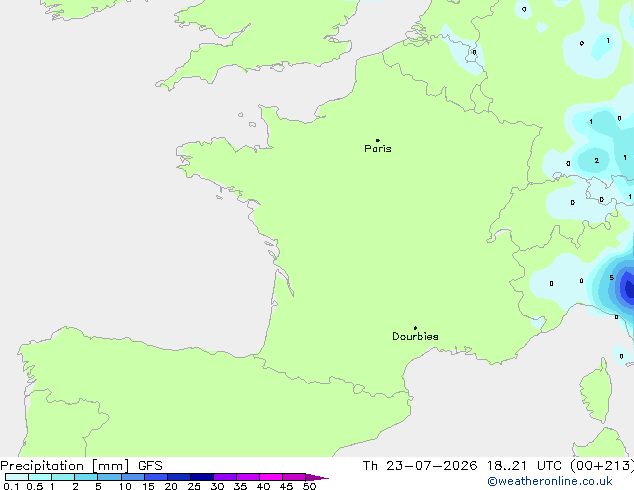
Task: Select legend swatch between 5 and 10
Action: tap(110, 477)
